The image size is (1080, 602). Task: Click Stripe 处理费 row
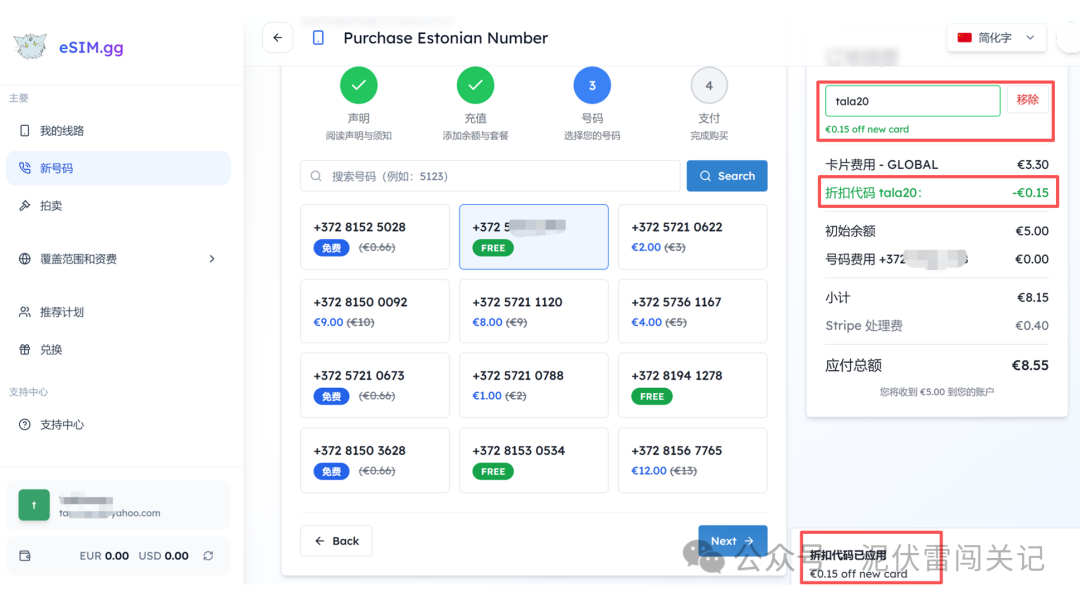tap(937, 326)
